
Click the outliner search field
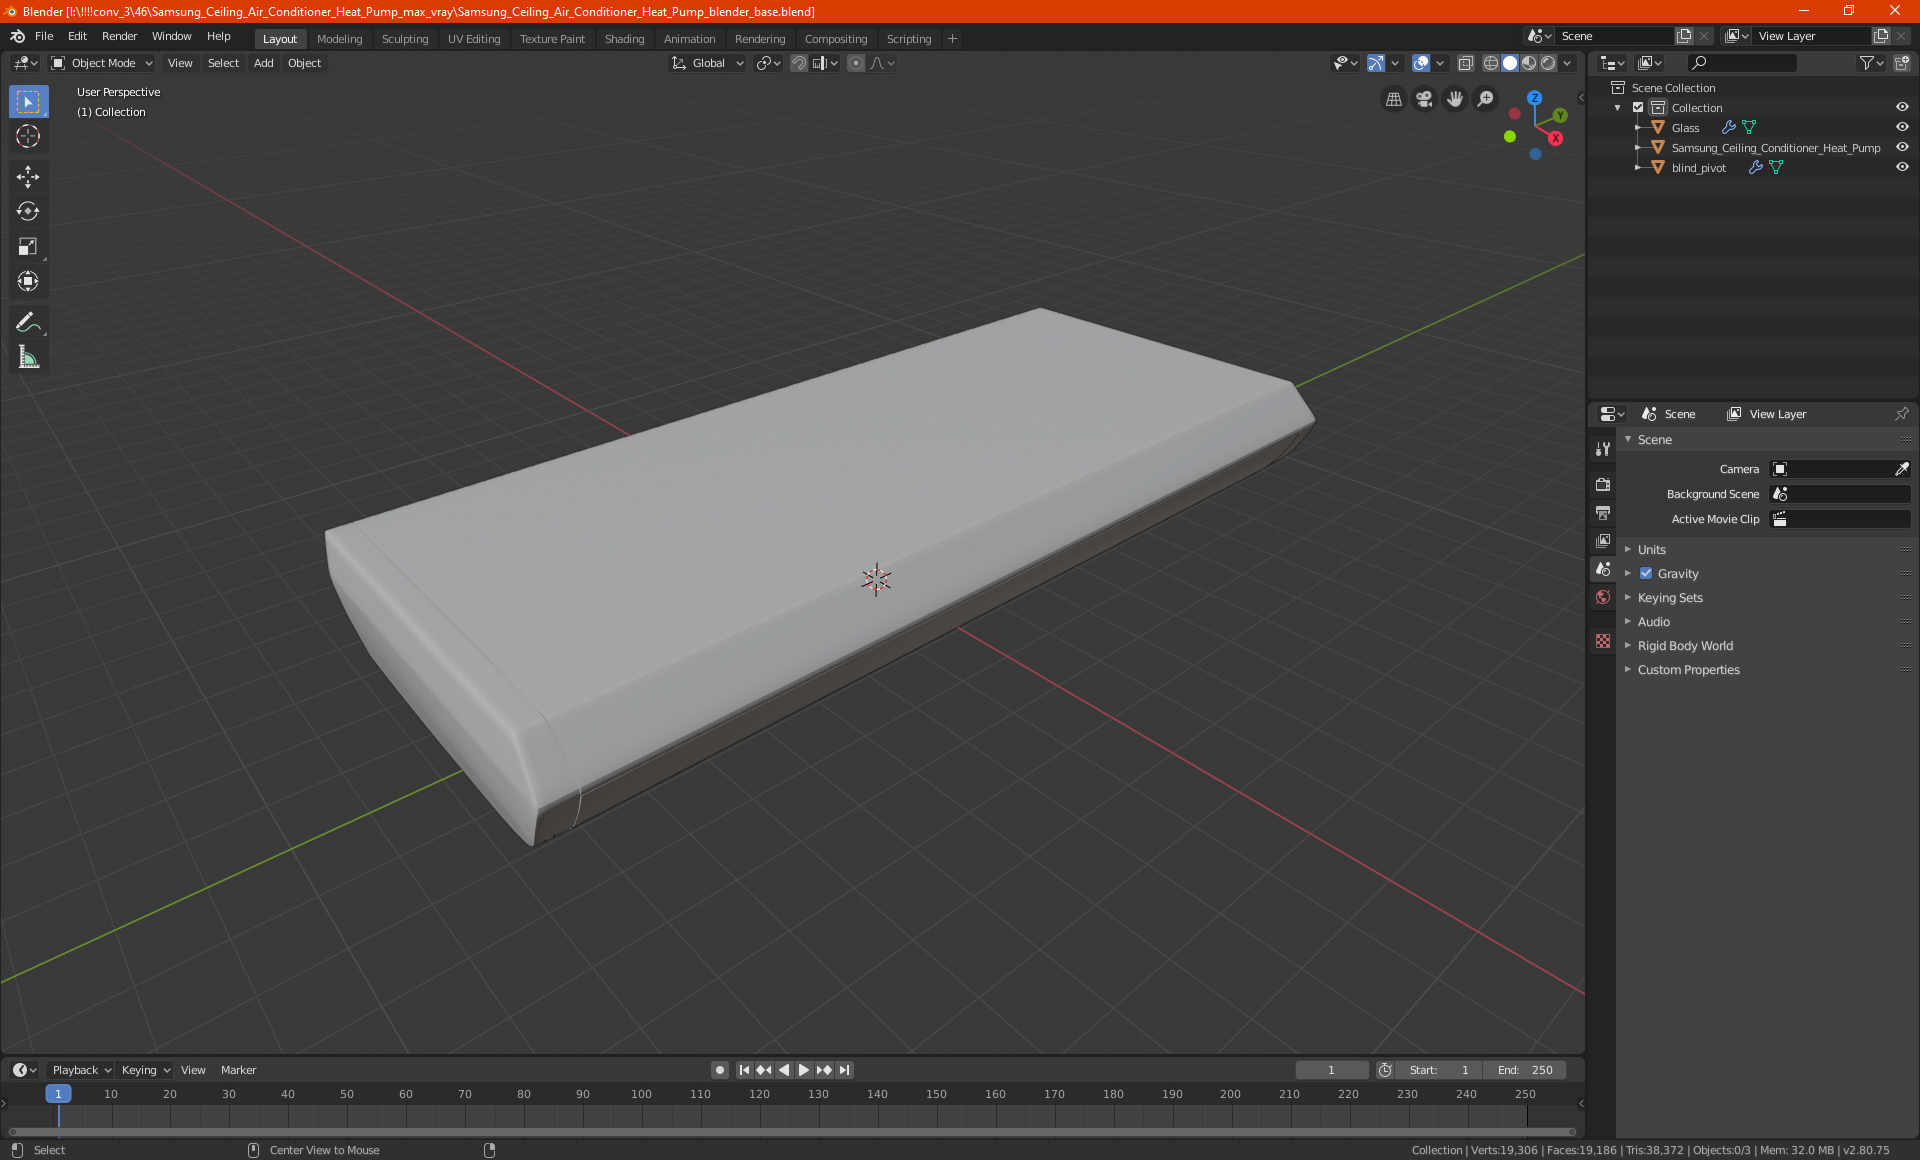click(1742, 63)
